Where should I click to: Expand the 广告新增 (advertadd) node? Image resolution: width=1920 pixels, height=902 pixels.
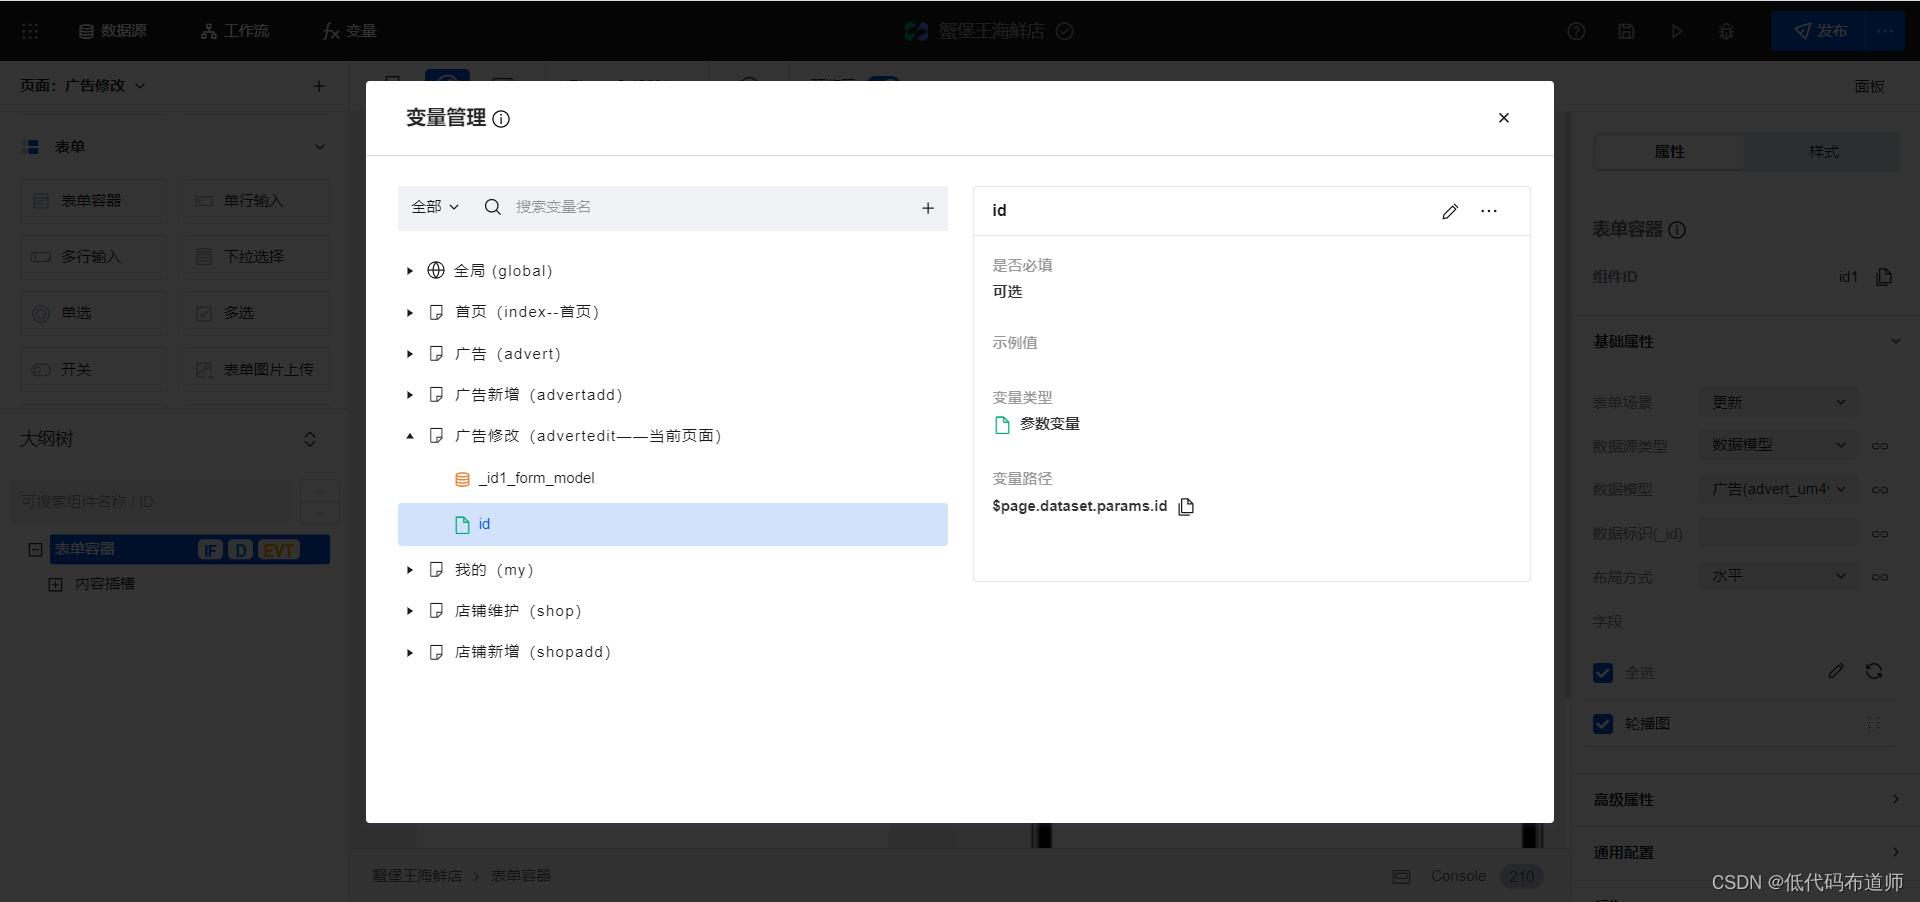[x=410, y=395]
